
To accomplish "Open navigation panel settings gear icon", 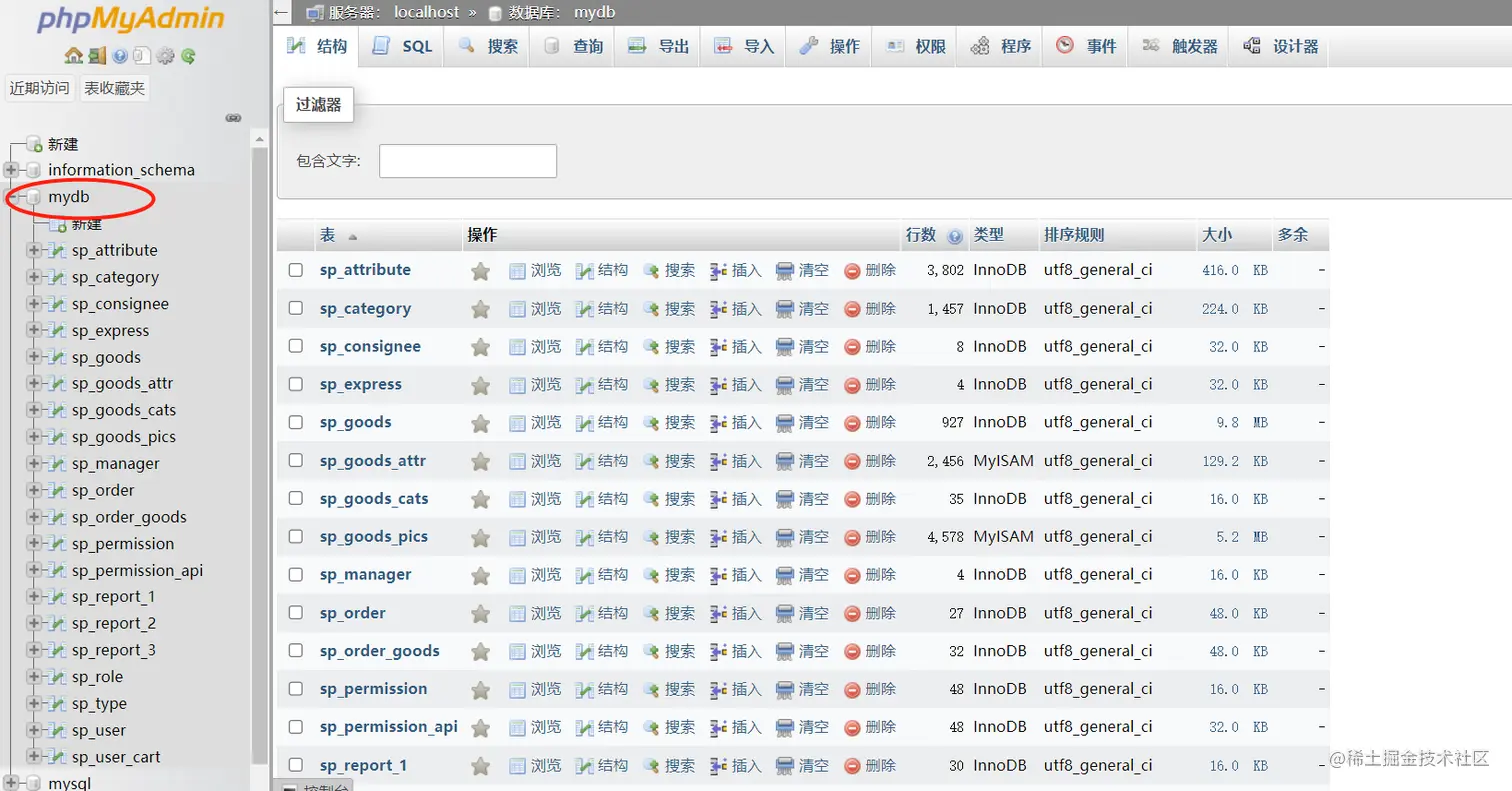I will (x=166, y=56).
